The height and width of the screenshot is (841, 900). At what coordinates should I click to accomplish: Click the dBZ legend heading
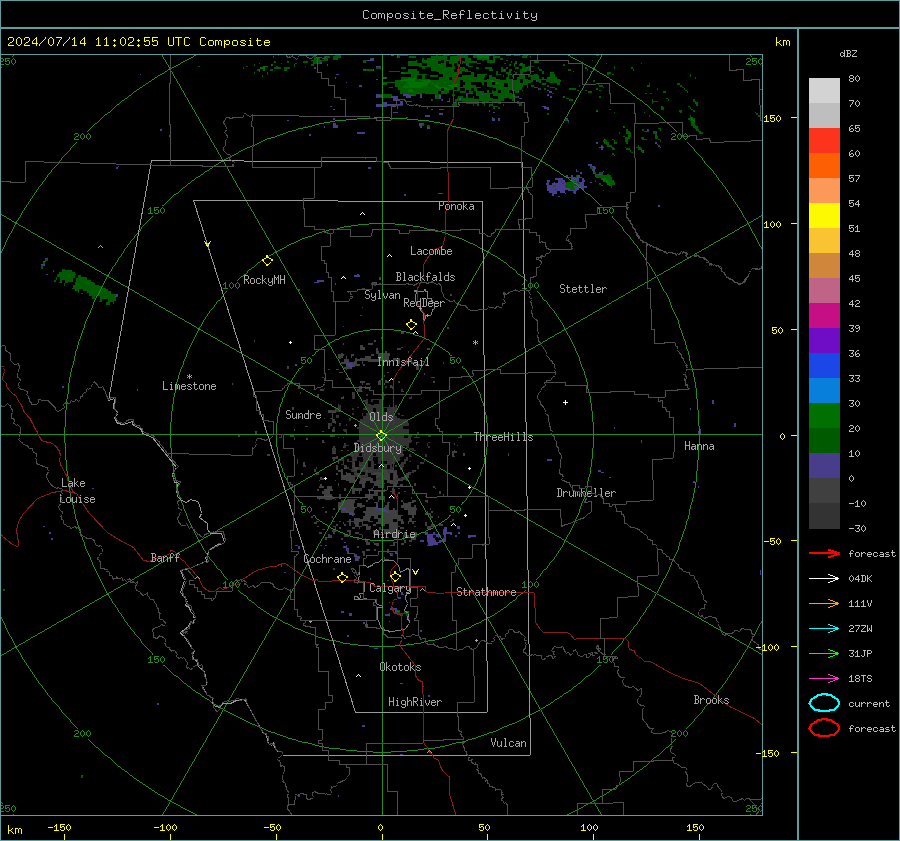click(848, 53)
